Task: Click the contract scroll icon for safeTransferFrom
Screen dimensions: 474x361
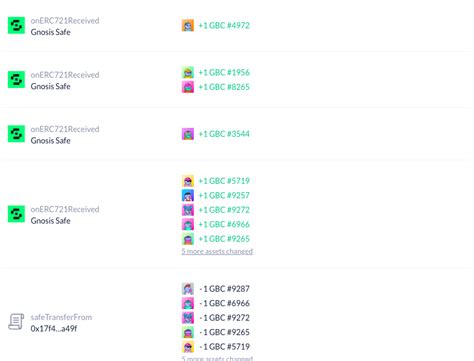Action: [x=16, y=321]
